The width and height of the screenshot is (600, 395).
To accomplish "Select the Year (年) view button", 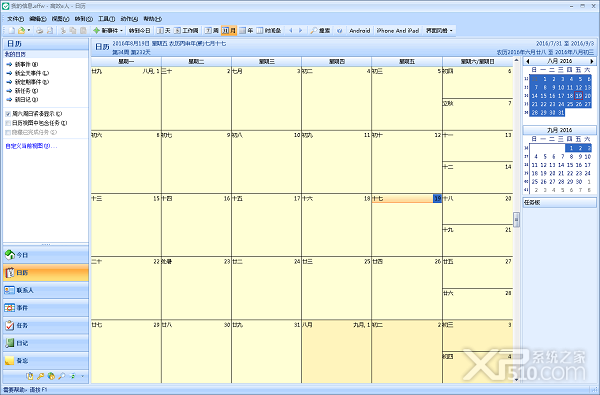I will coord(246,31).
